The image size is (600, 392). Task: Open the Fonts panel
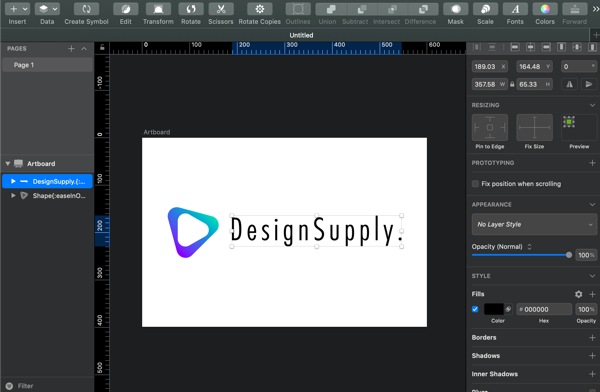tap(515, 9)
